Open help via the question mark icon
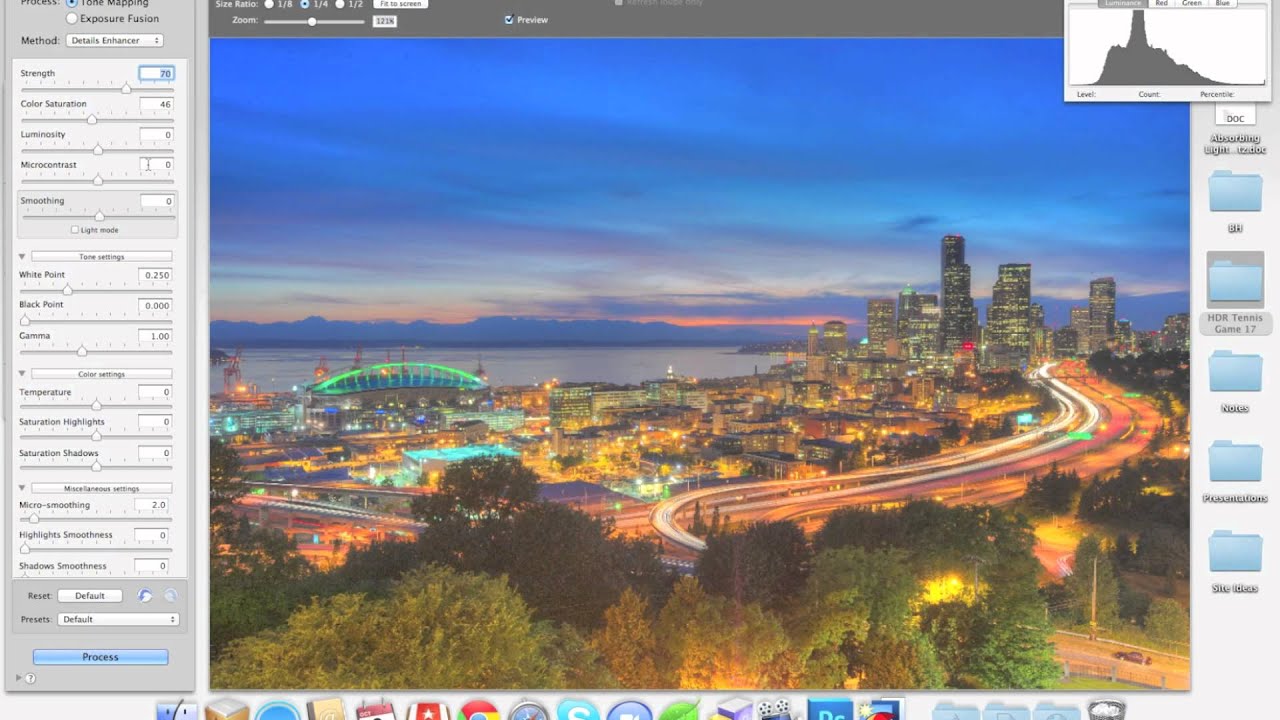 [30, 678]
